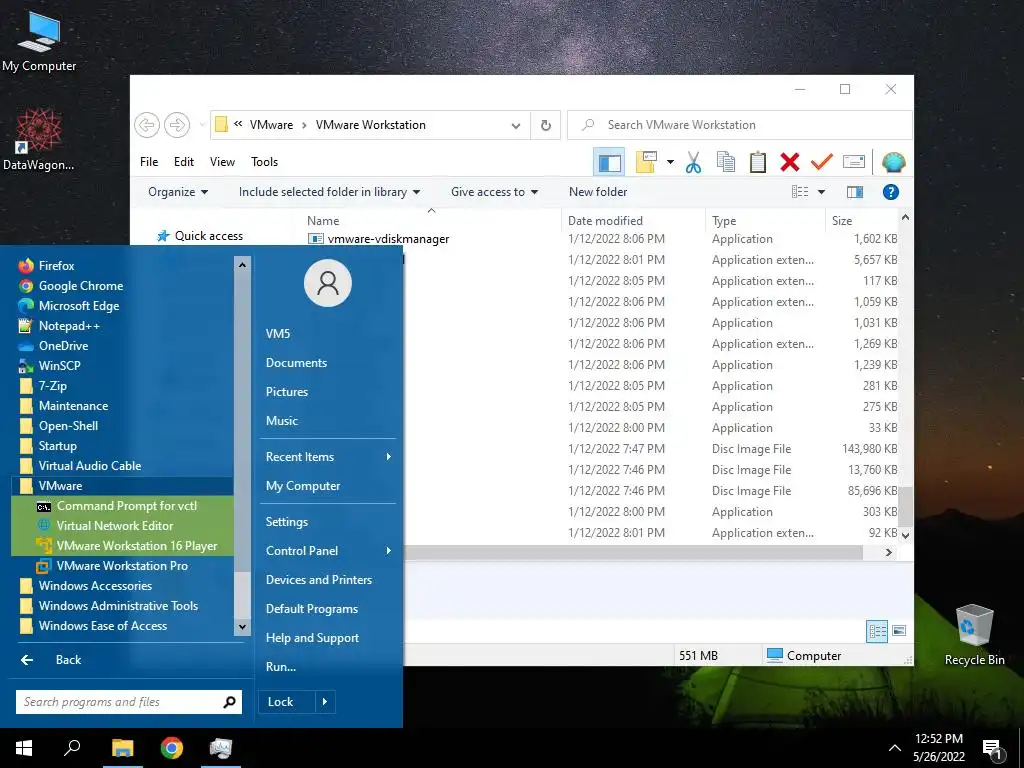Click the VMware breadcrumb in address bar
This screenshot has width=1024, height=768.
pos(271,125)
